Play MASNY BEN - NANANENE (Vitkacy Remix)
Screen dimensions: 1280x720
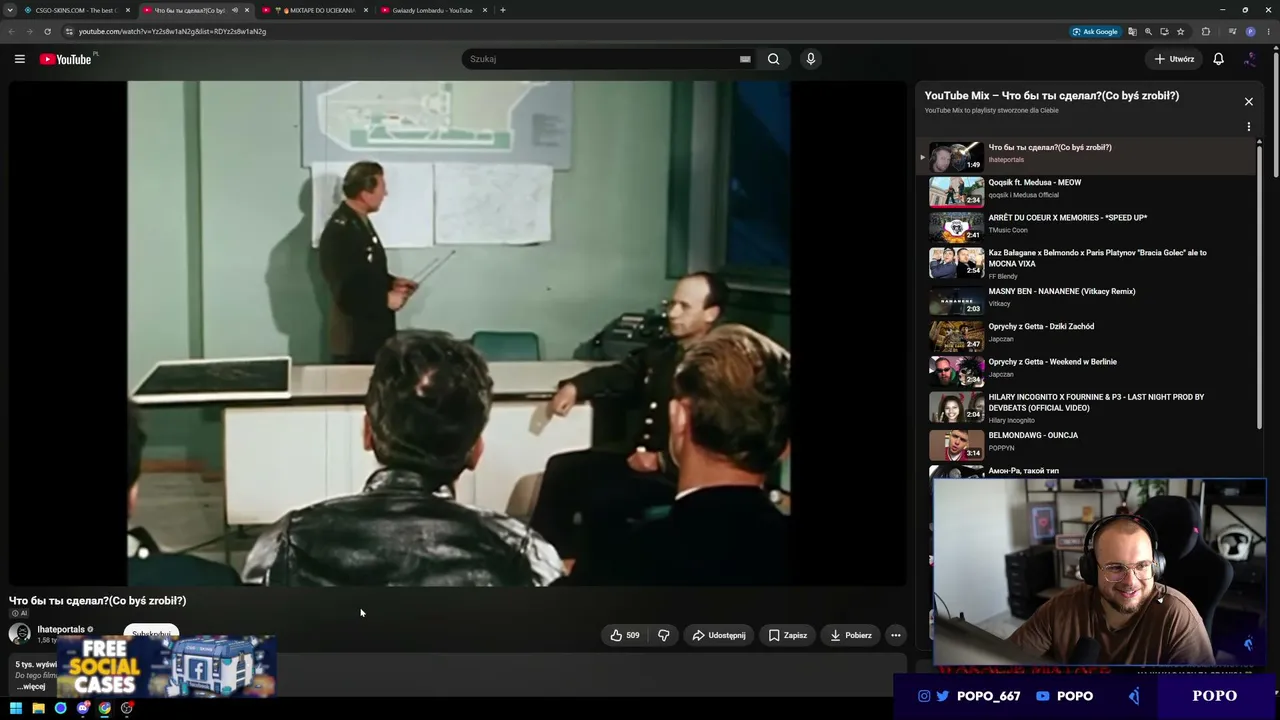pyautogui.click(x=1088, y=300)
